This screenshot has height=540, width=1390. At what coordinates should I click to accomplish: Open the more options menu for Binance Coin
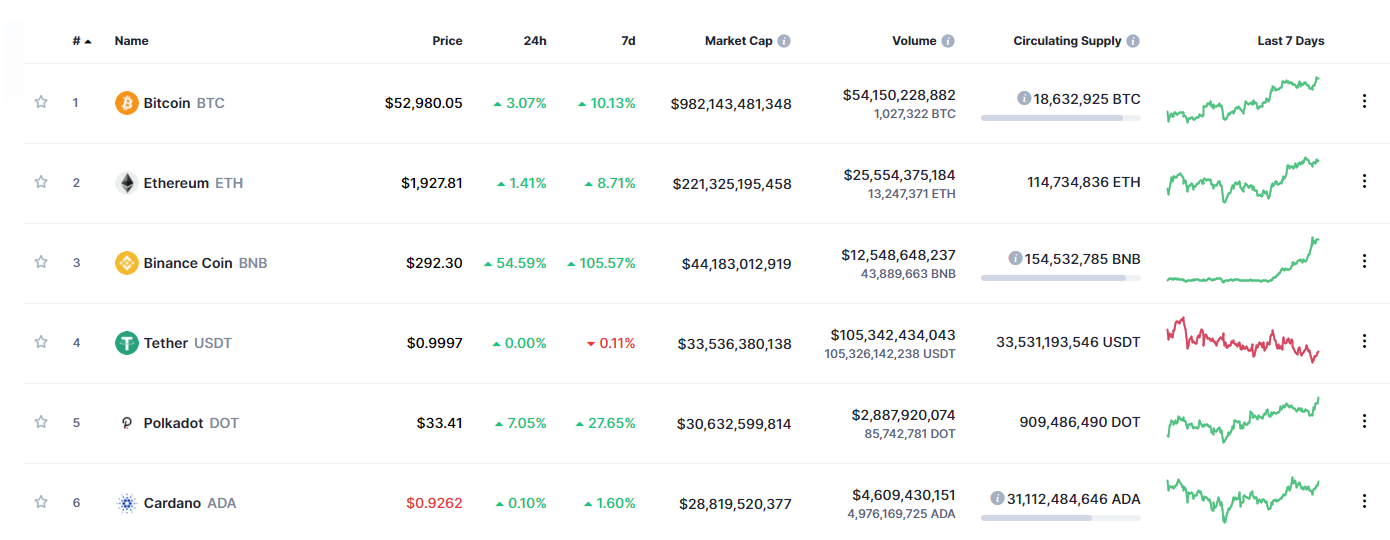(1364, 261)
